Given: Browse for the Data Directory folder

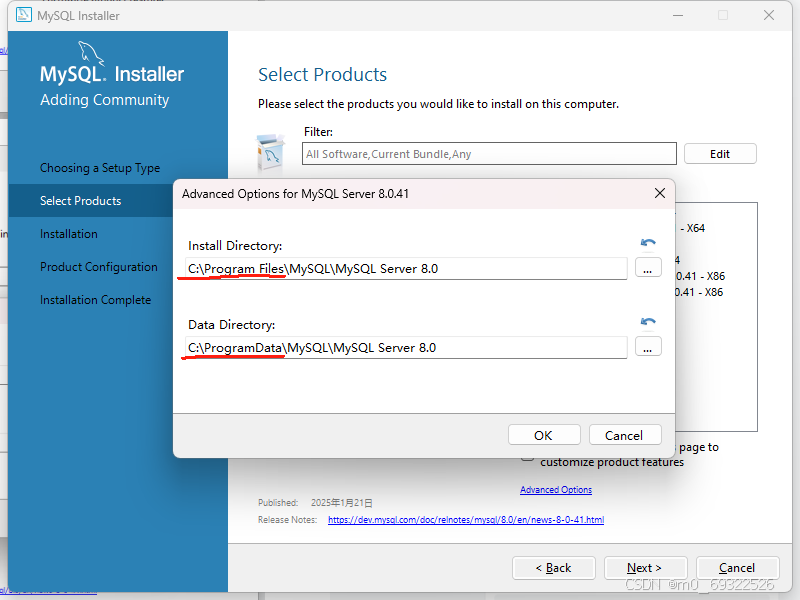Looking at the screenshot, I should point(648,347).
